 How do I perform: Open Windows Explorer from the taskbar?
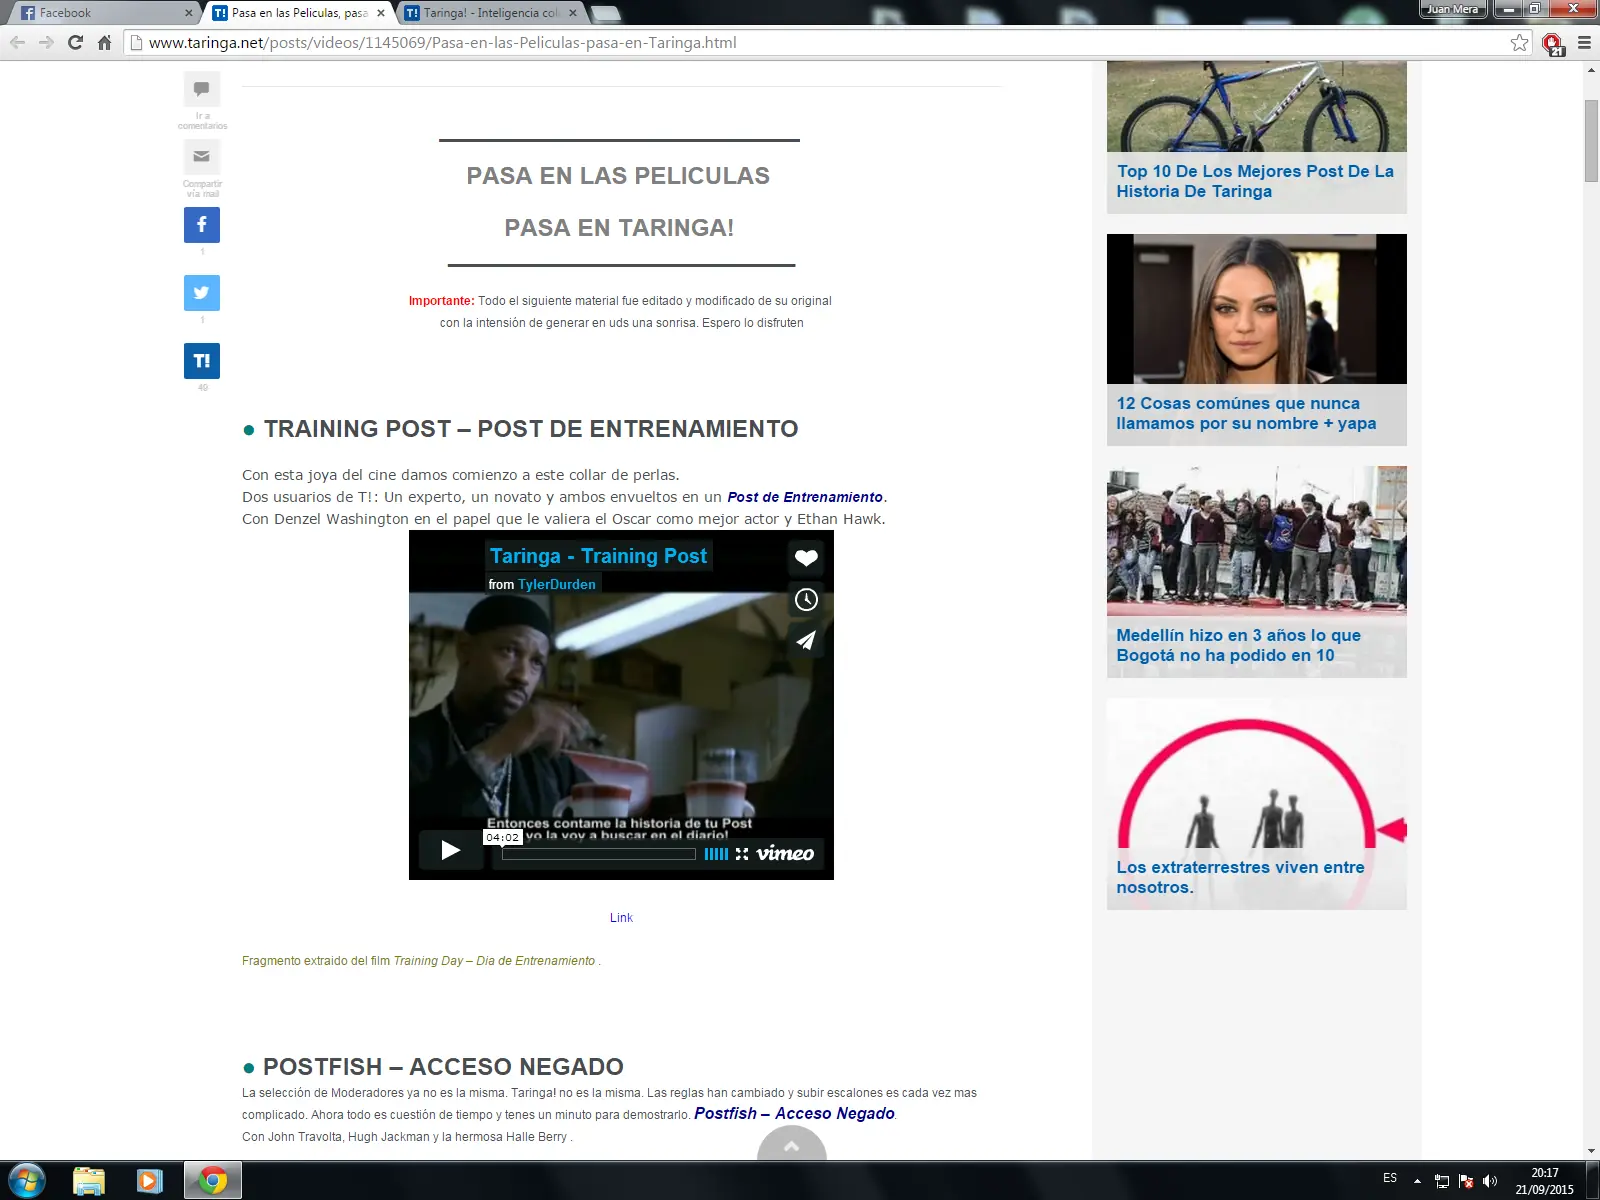click(89, 1181)
